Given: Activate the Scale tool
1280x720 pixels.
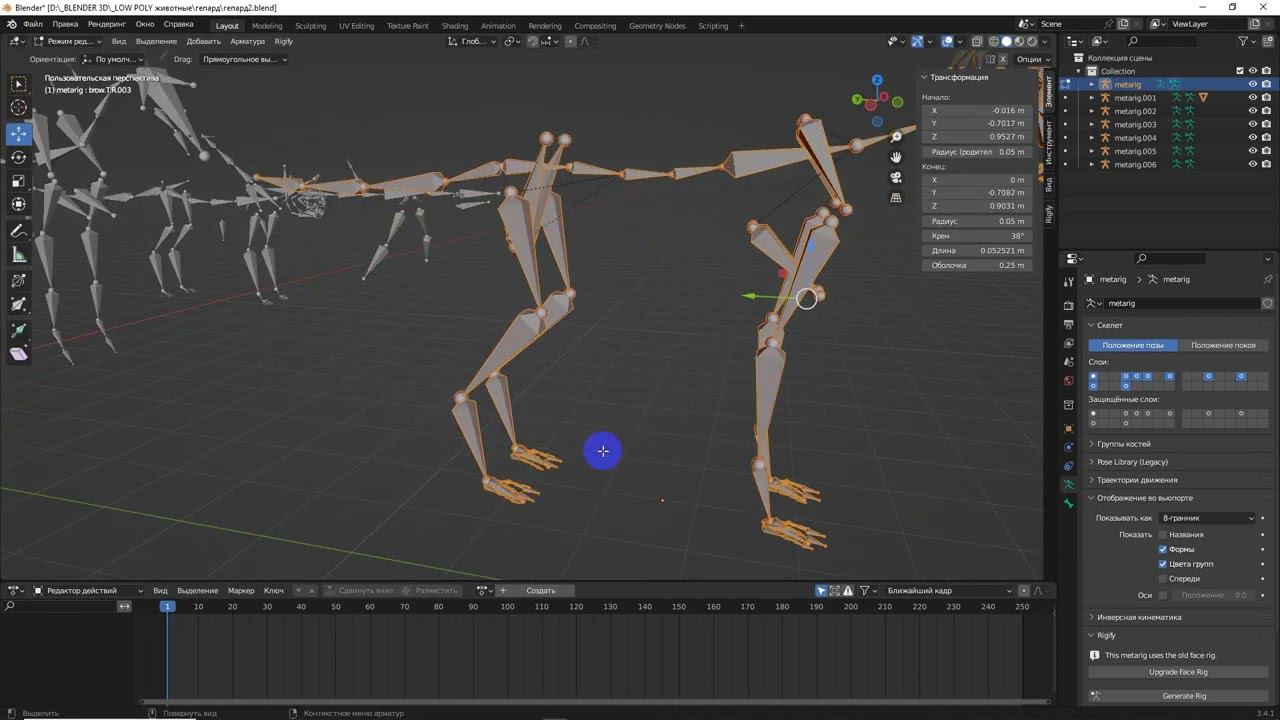Looking at the screenshot, I should coord(19,181).
